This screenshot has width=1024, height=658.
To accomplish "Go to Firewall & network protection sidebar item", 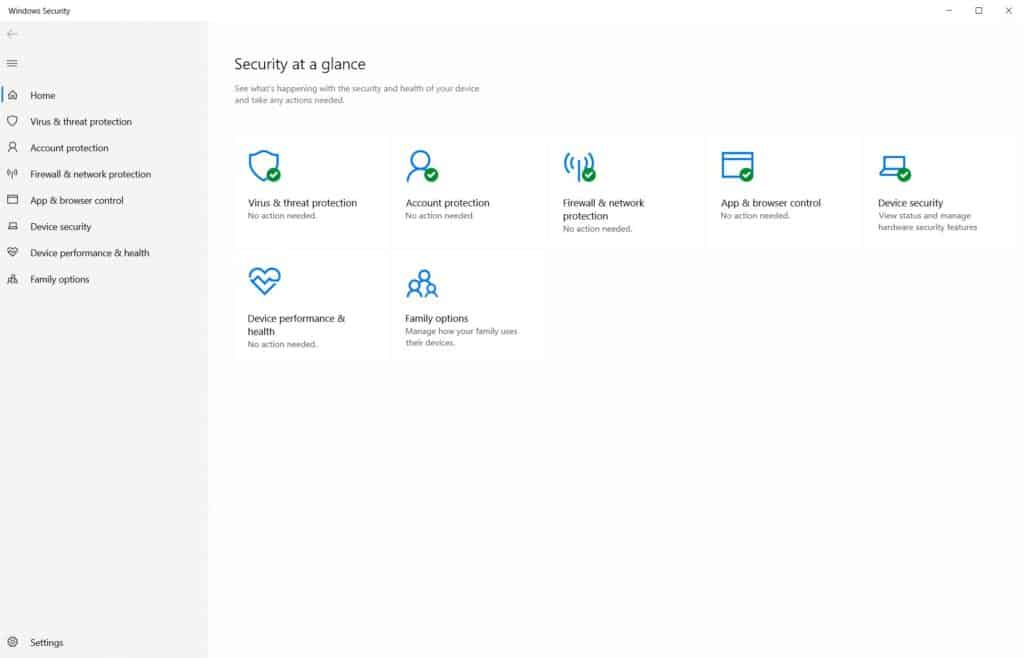I will coord(104,174).
